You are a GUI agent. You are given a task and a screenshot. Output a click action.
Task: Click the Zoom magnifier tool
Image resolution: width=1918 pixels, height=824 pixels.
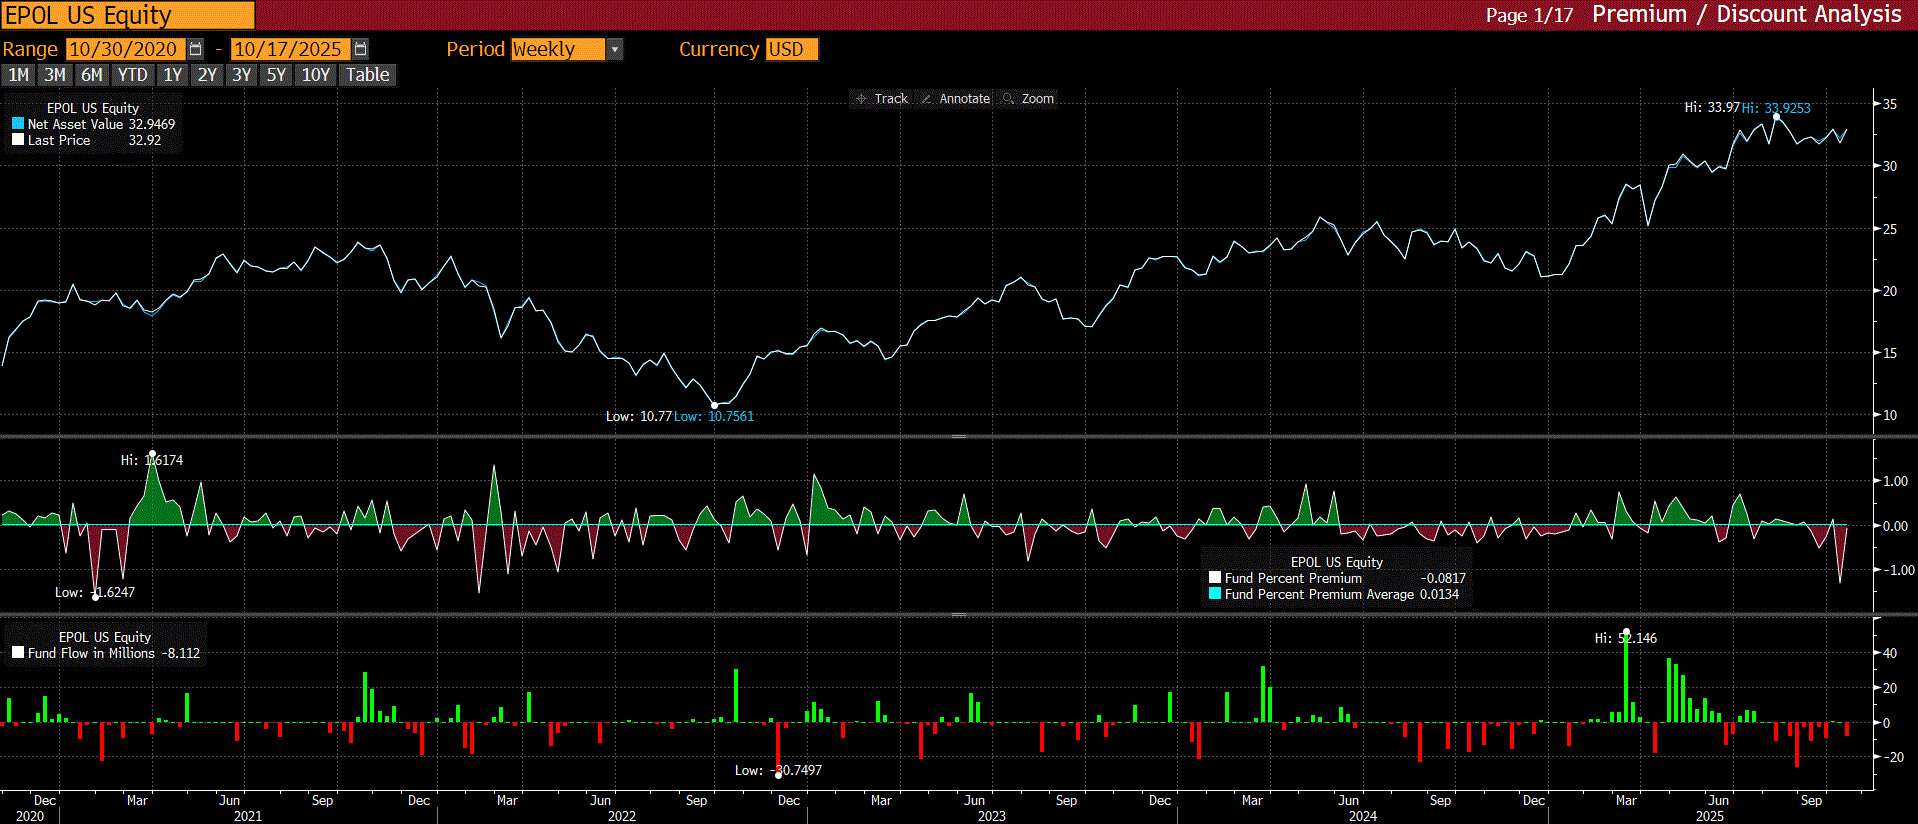1028,98
